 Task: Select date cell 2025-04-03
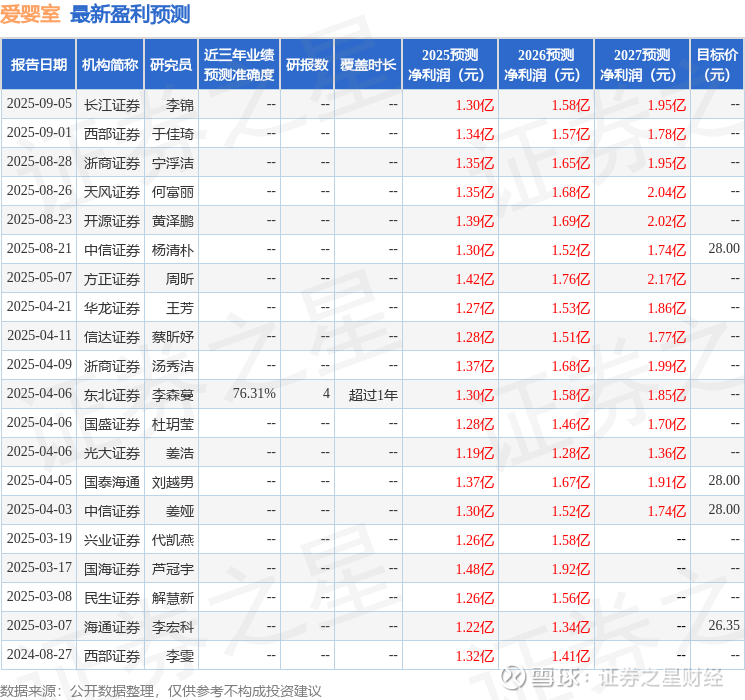39,510
